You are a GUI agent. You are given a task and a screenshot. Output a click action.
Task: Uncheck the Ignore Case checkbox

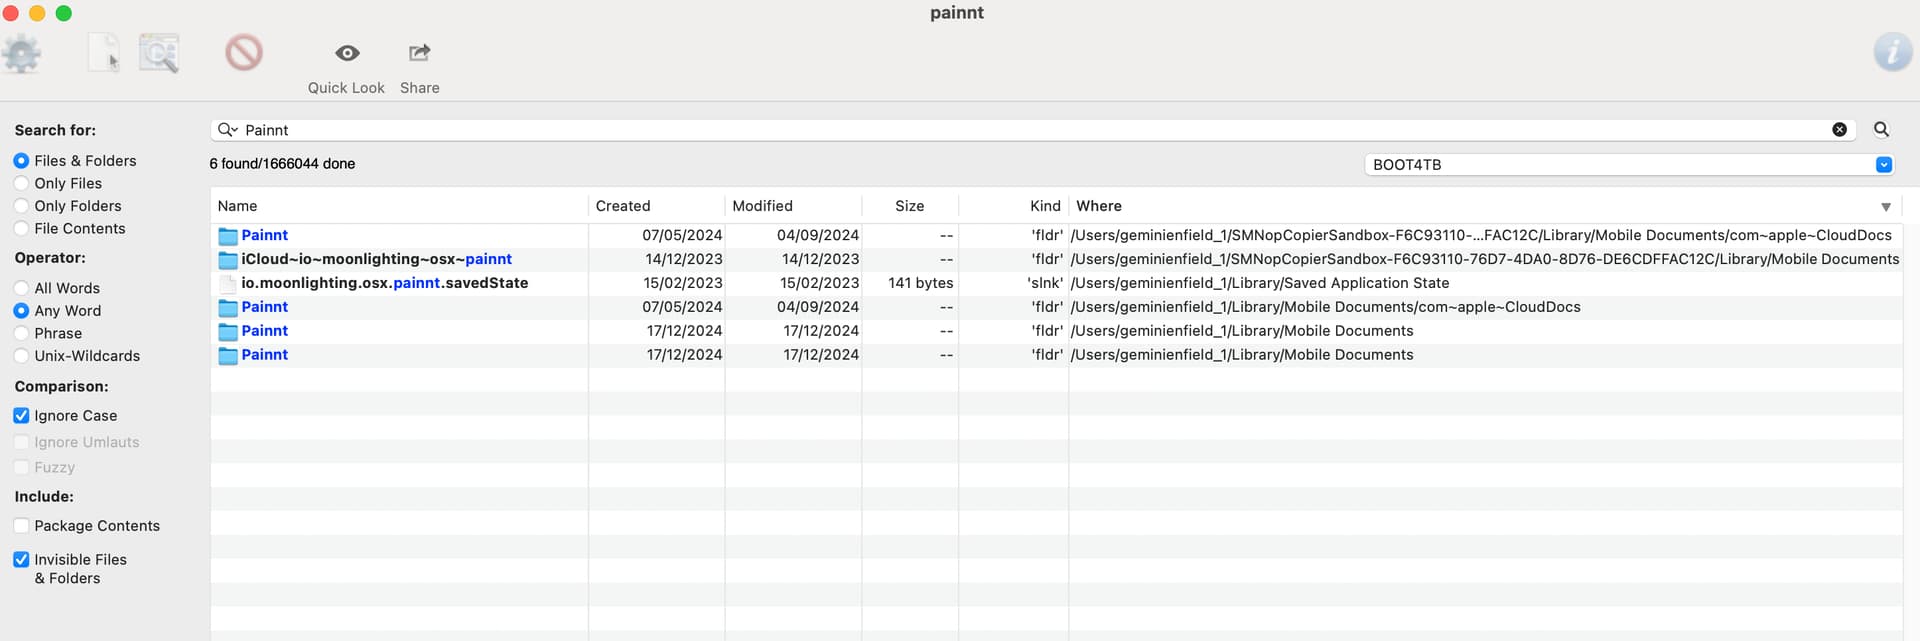tap(21, 416)
